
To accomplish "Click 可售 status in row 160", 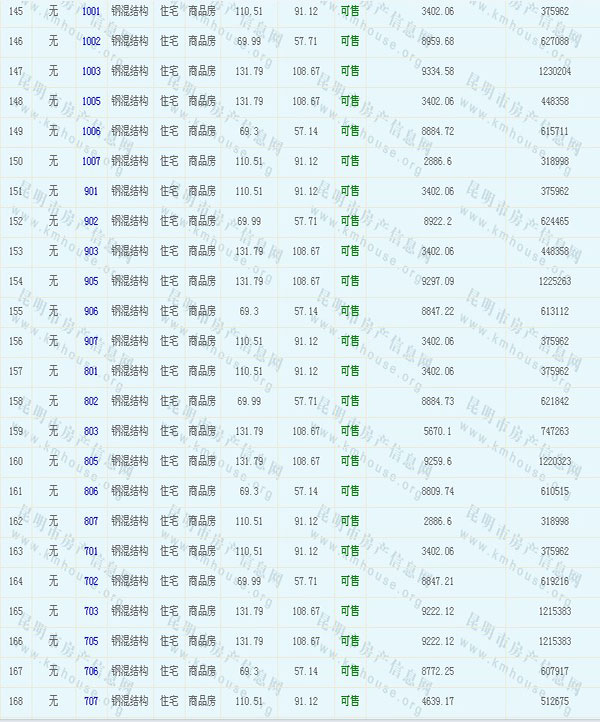I will [x=350, y=461].
